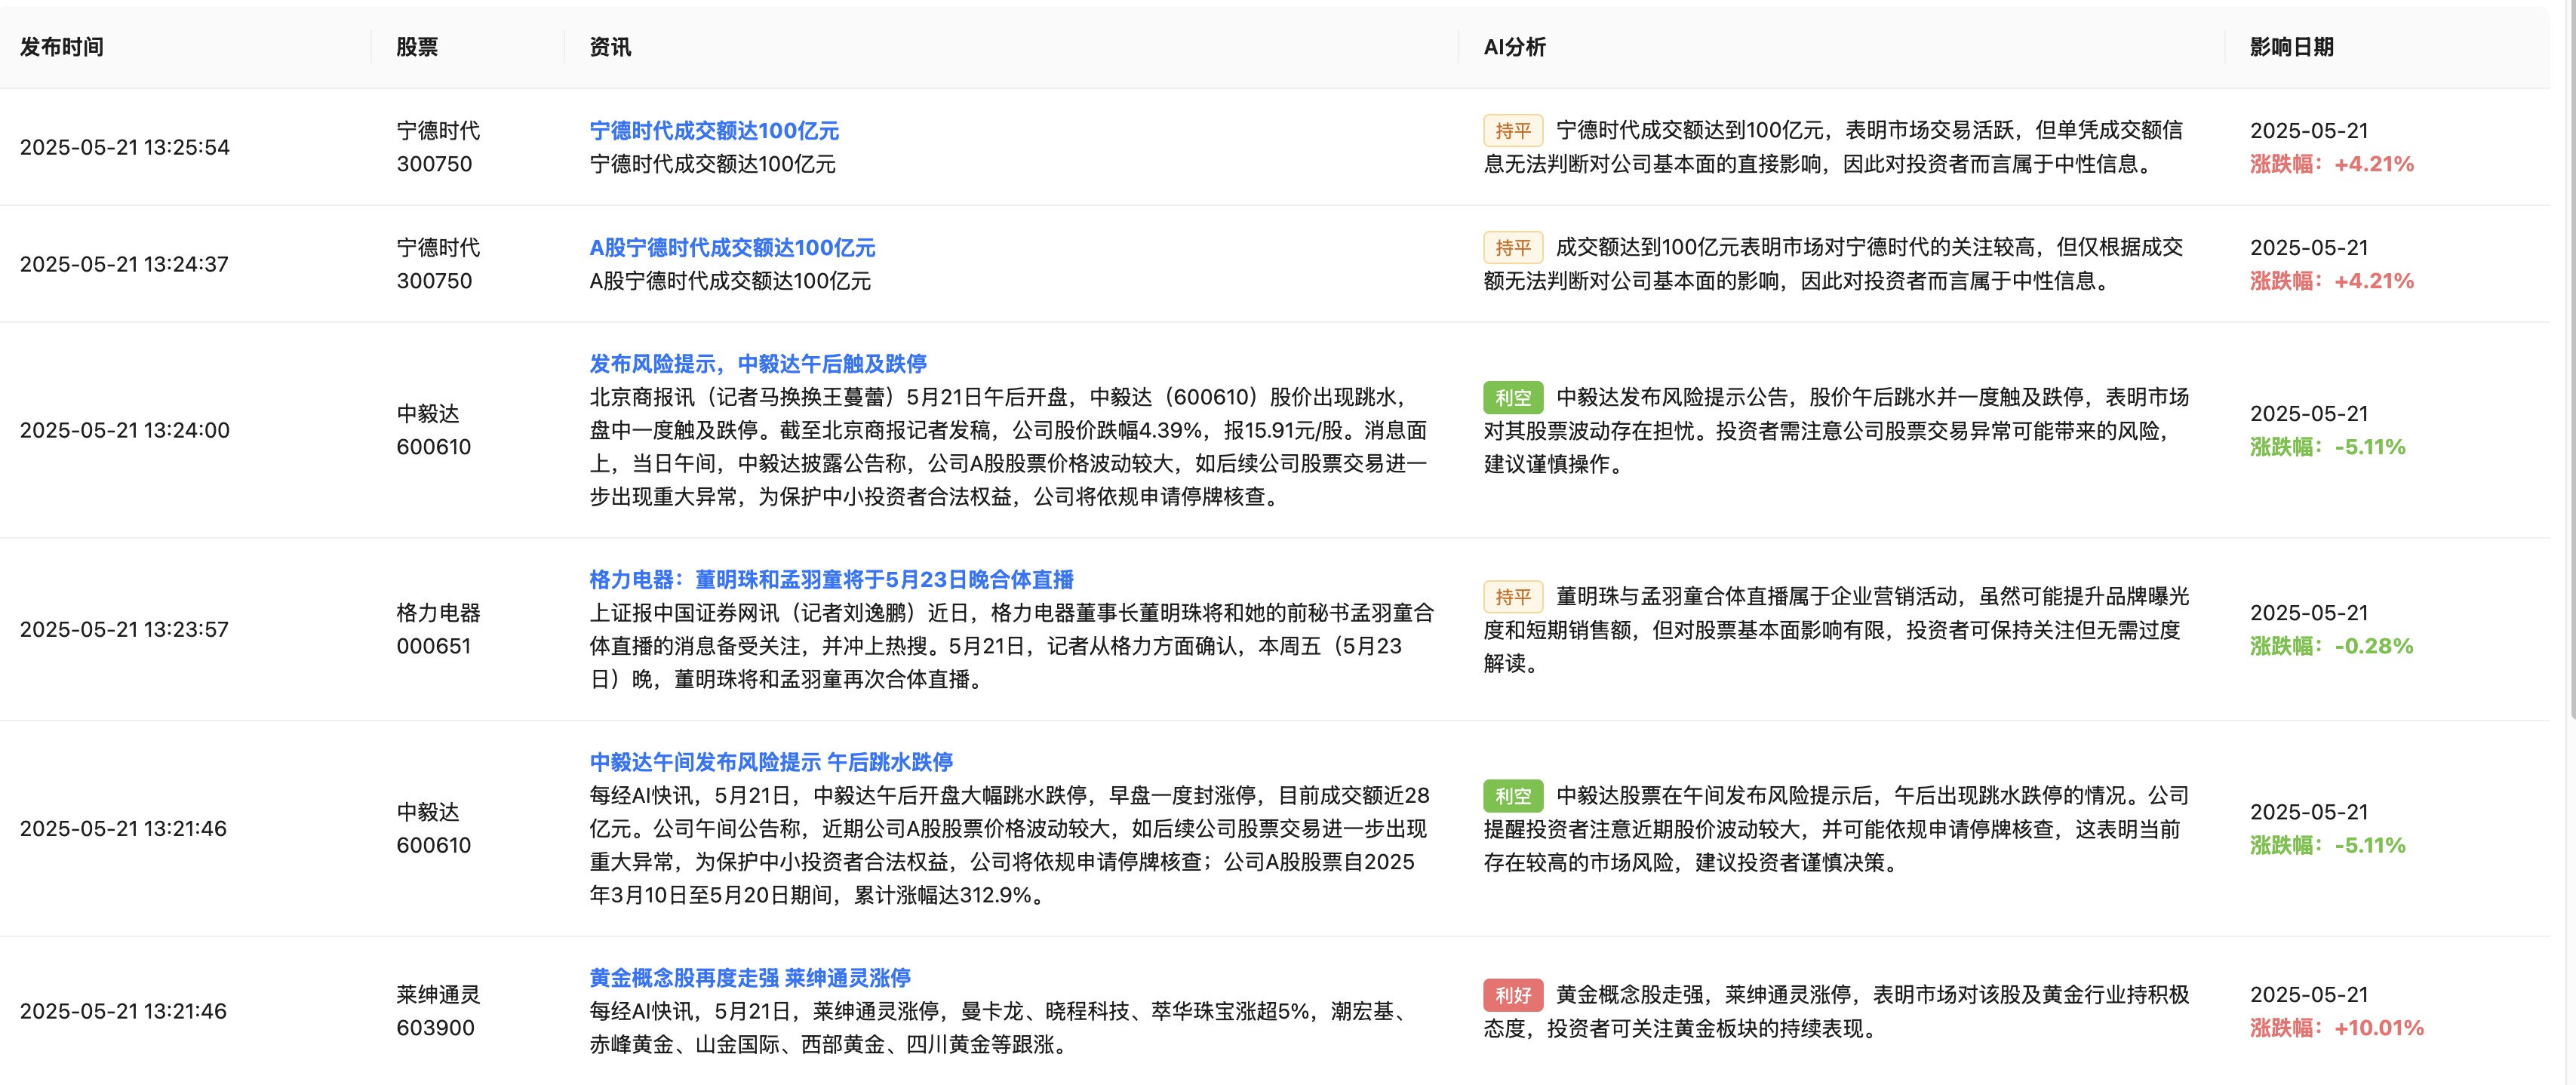Click stock code 300750 in the 13:24:37 row
2576x1085 pixels.
click(434, 281)
